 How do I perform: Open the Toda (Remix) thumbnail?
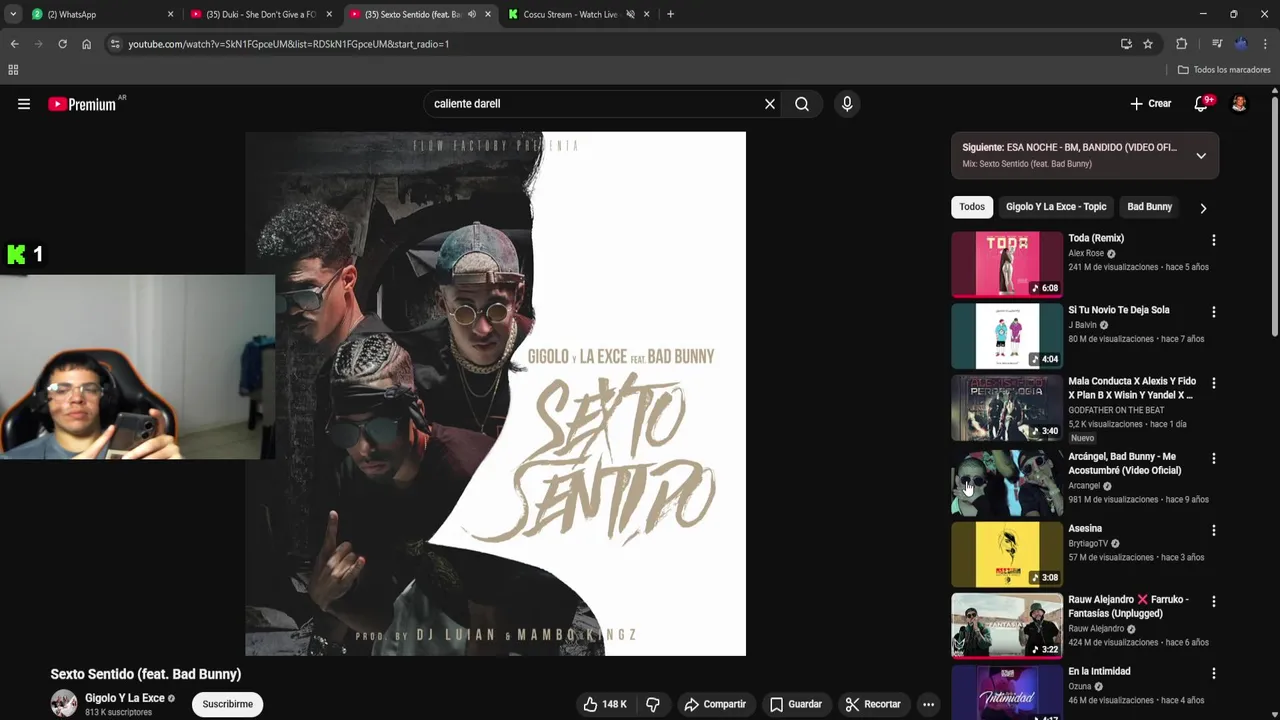click(x=1007, y=265)
